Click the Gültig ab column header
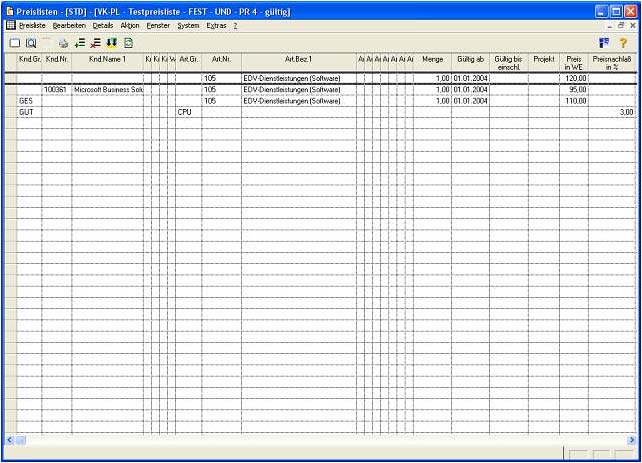Image resolution: width=642 pixels, height=463 pixels. [x=470, y=60]
